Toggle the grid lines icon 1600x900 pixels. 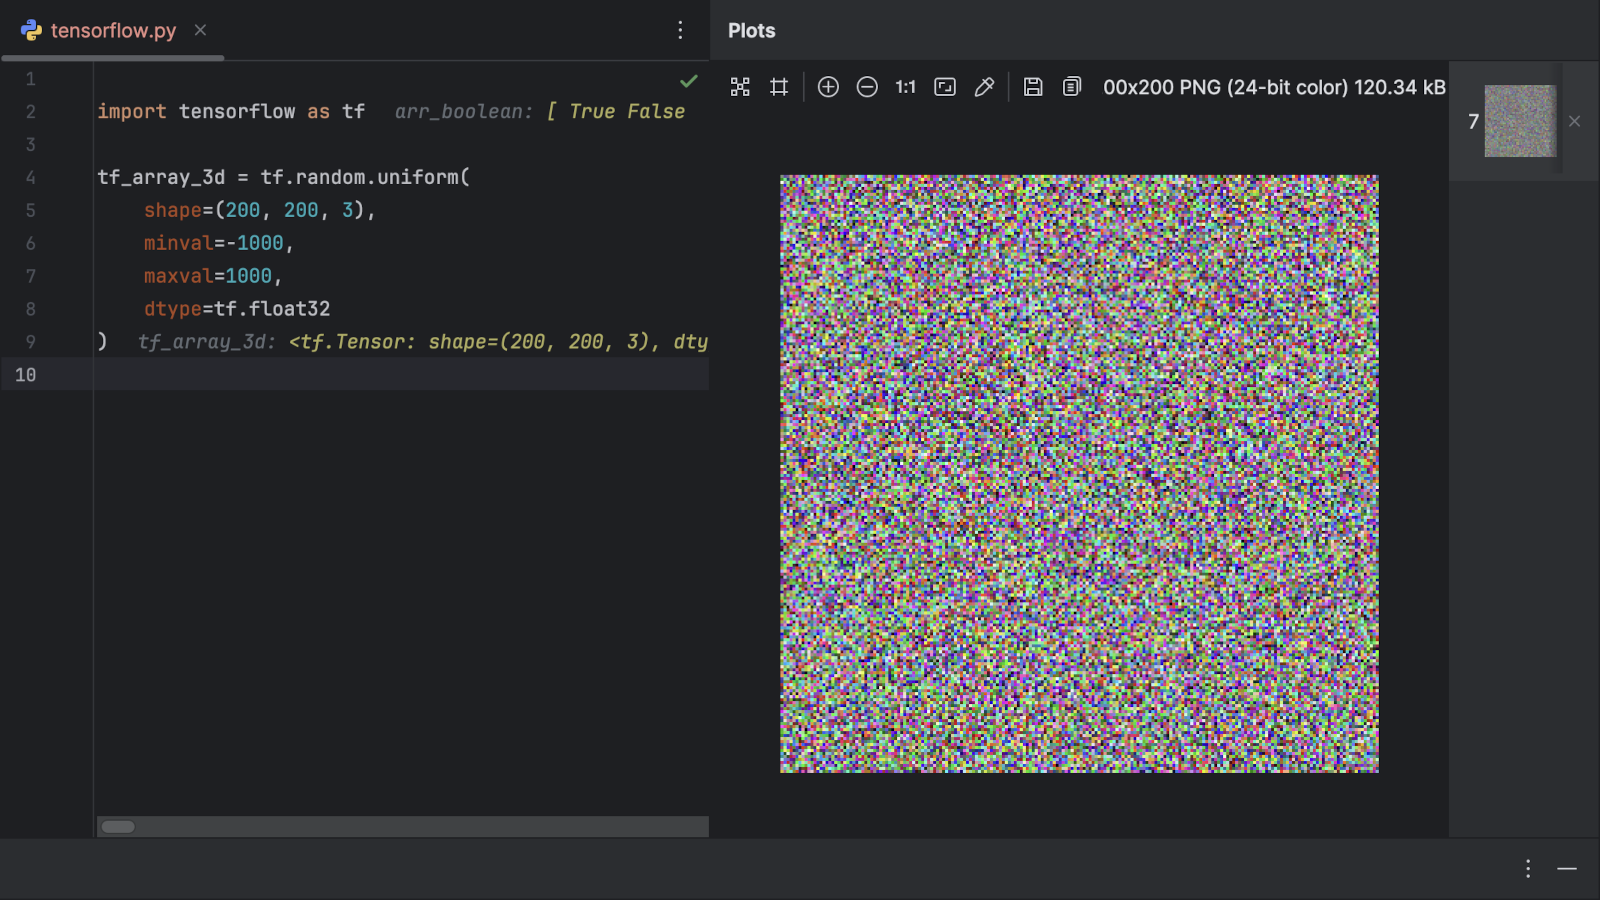[x=779, y=87]
